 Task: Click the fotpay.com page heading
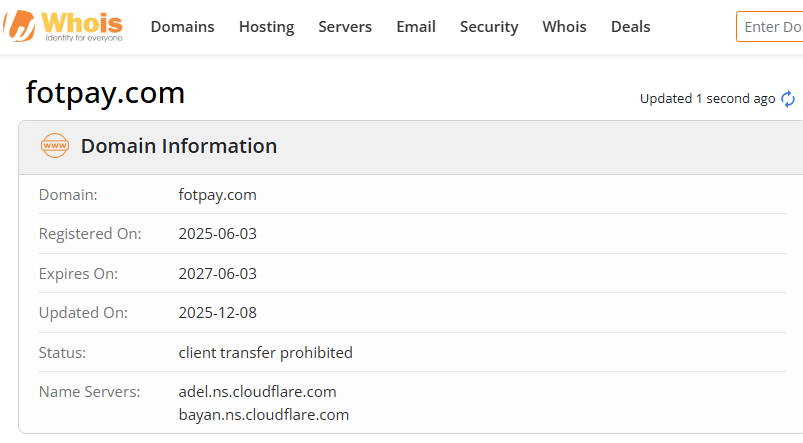105,93
